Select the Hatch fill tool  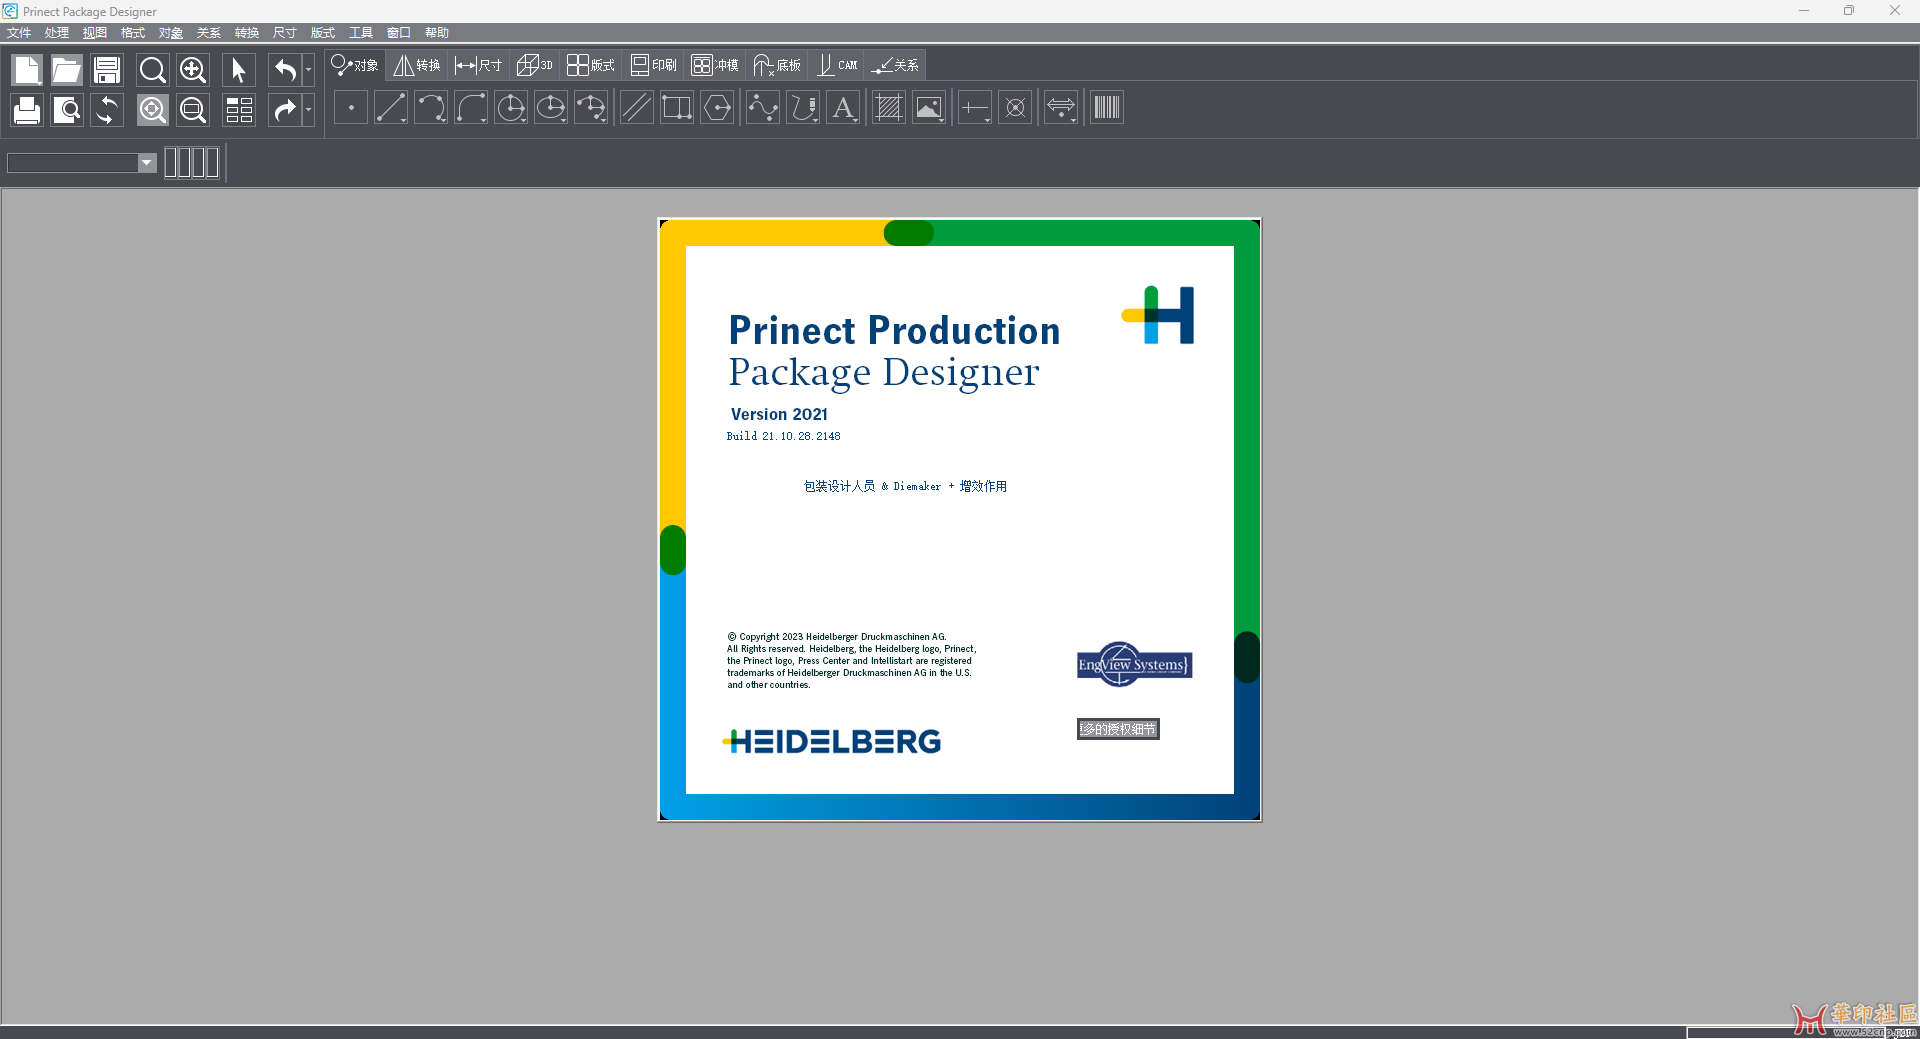[x=889, y=108]
